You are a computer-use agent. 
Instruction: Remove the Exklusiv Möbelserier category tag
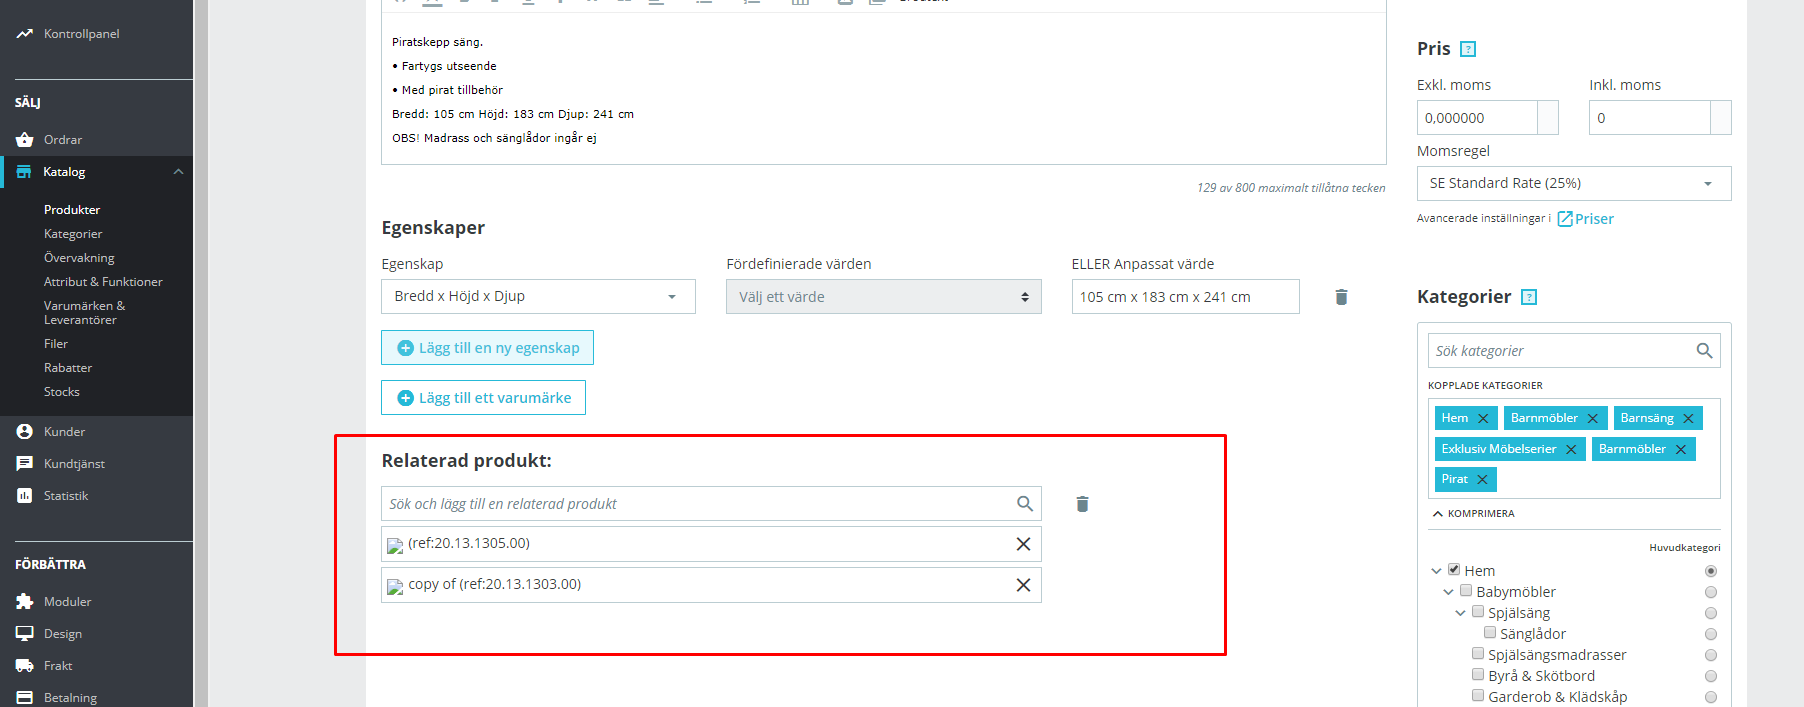coord(1571,450)
